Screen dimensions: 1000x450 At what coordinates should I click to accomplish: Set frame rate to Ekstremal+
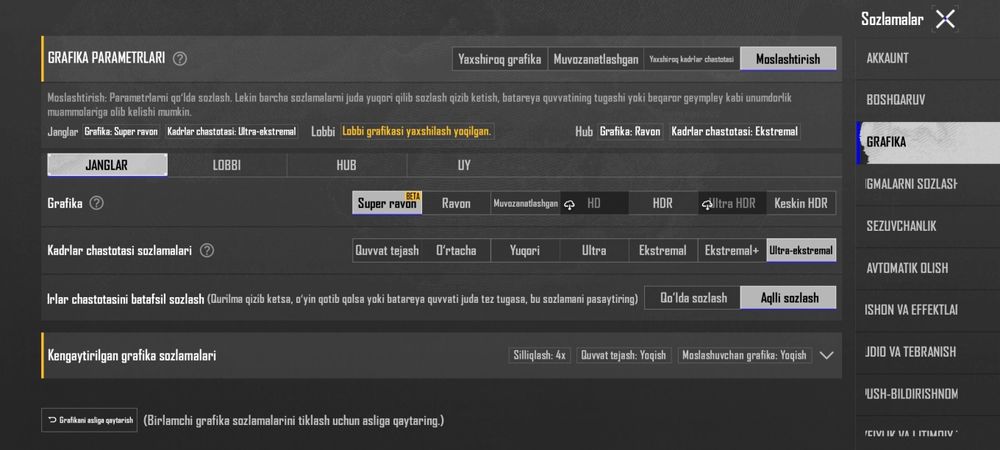(732, 250)
